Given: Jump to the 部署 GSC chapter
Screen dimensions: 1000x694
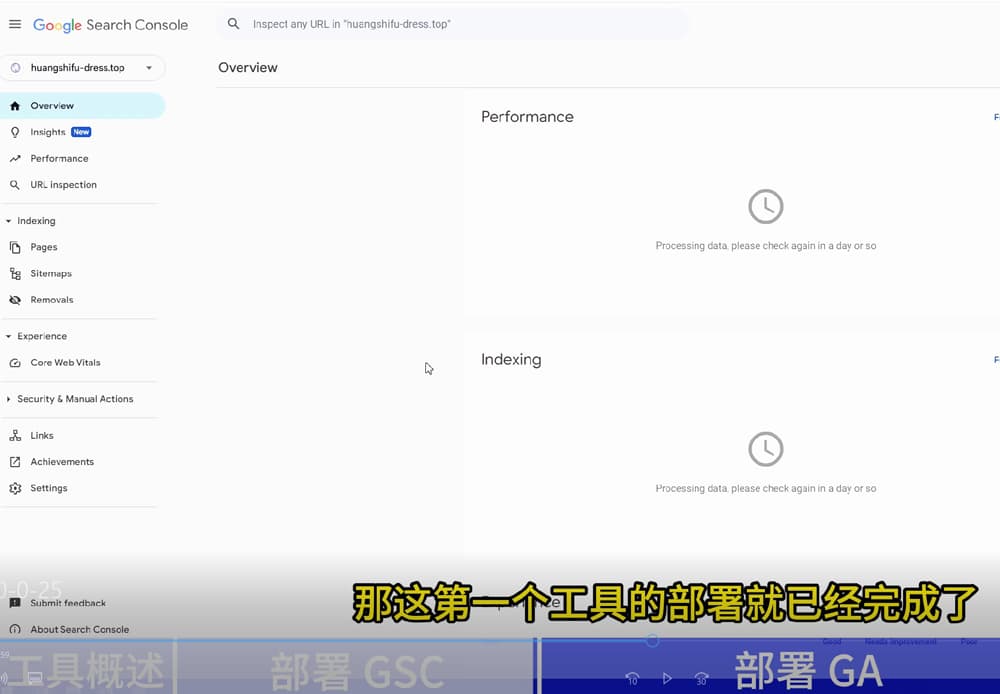Looking at the screenshot, I should click(x=356, y=670).
